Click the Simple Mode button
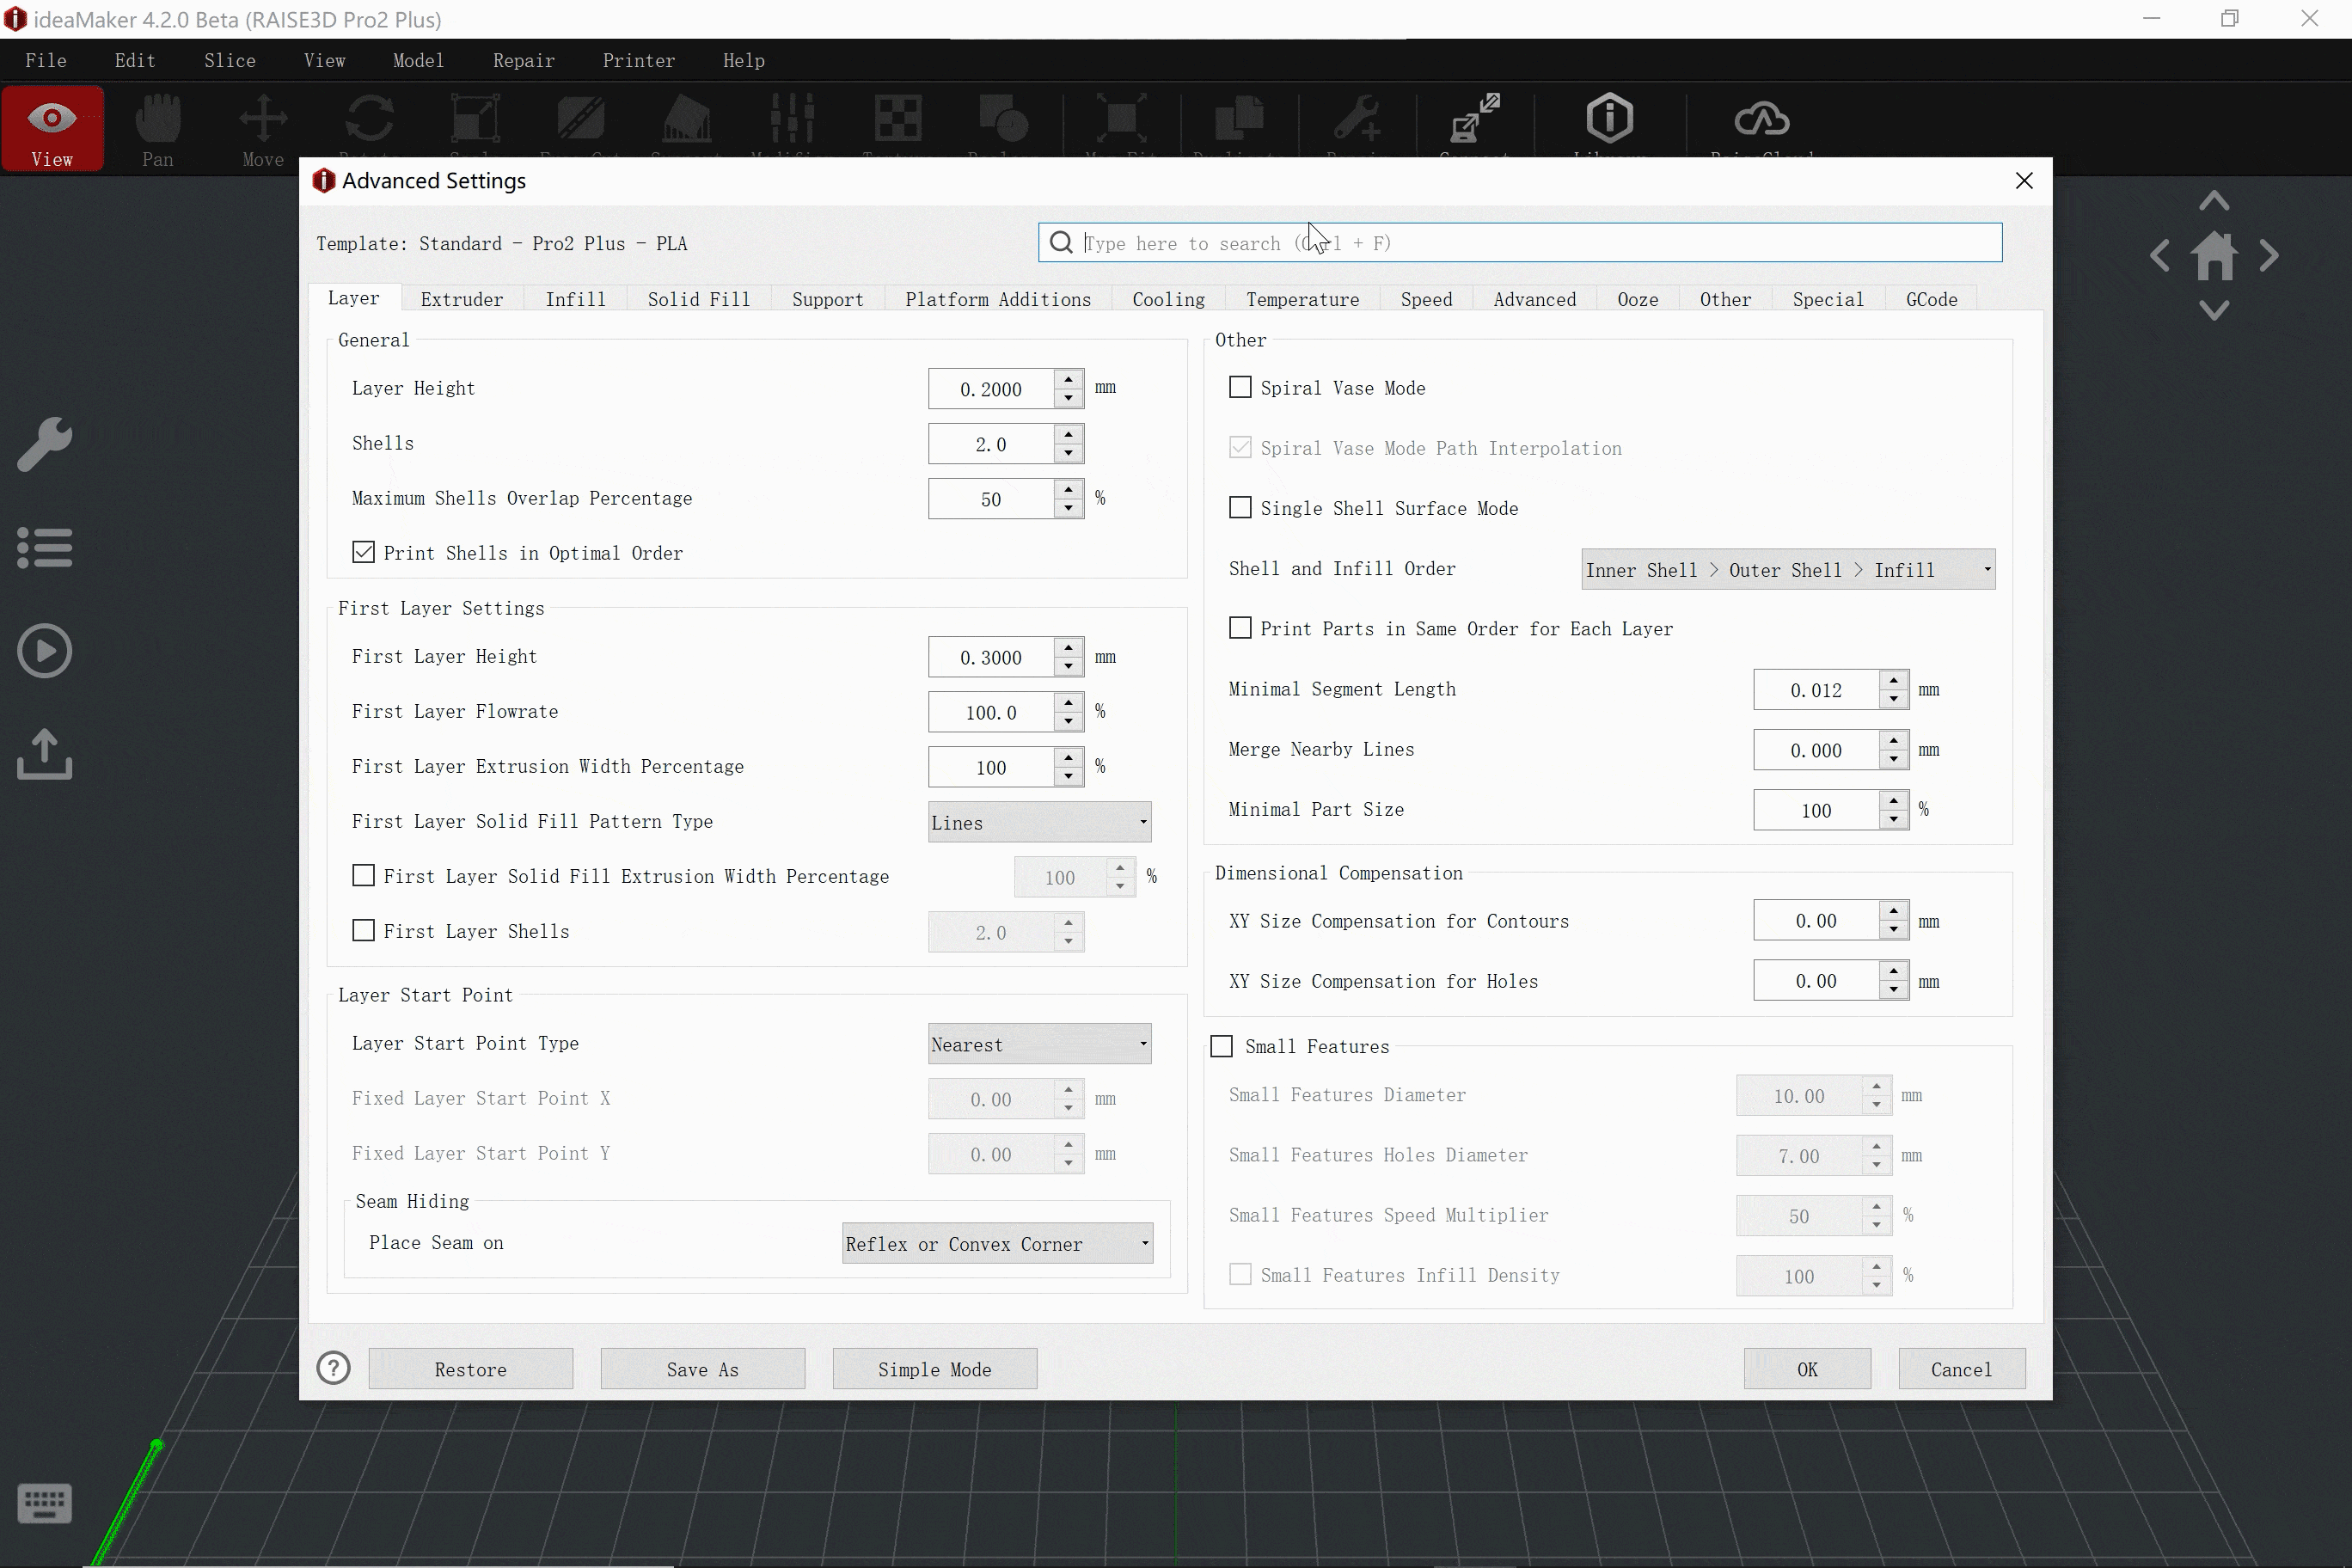The width and height of the screenshot is (2352, 1568). click(x=934, y=1369)
